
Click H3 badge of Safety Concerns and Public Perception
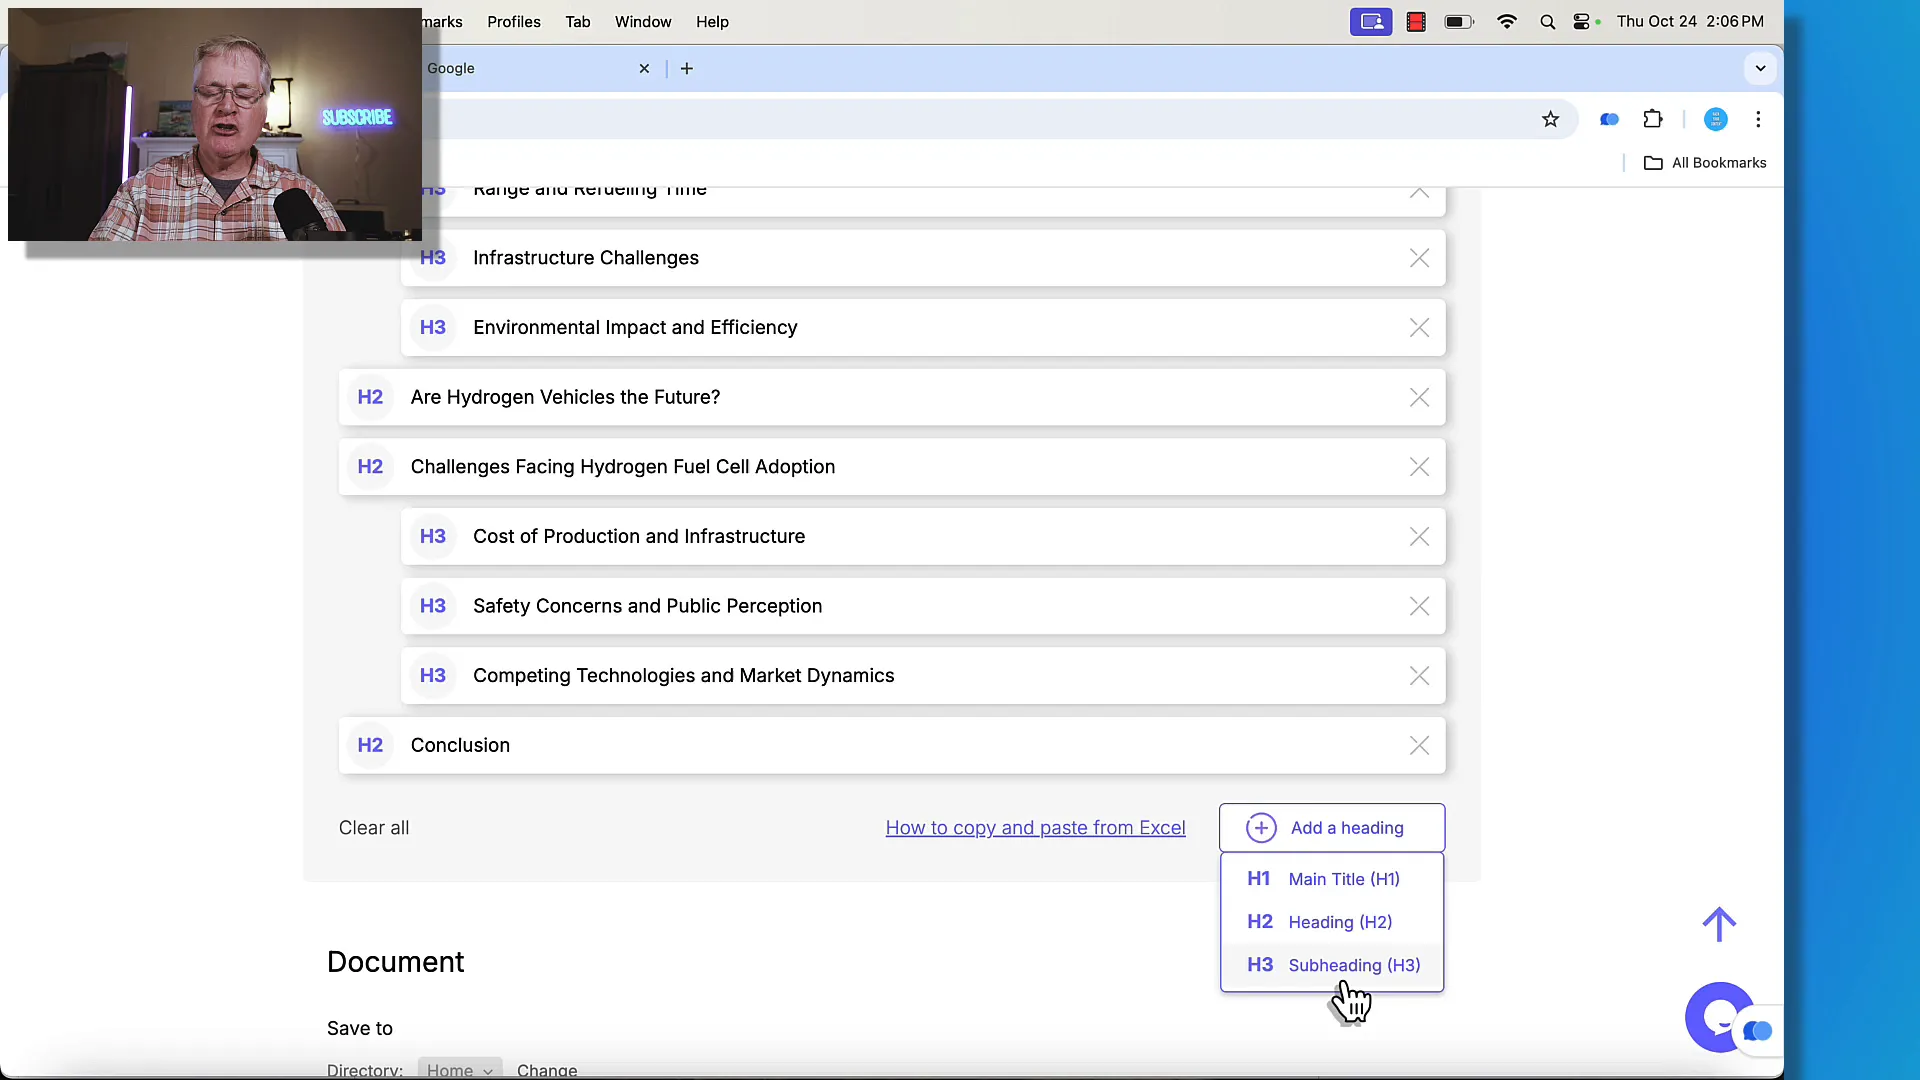point(433,606)
